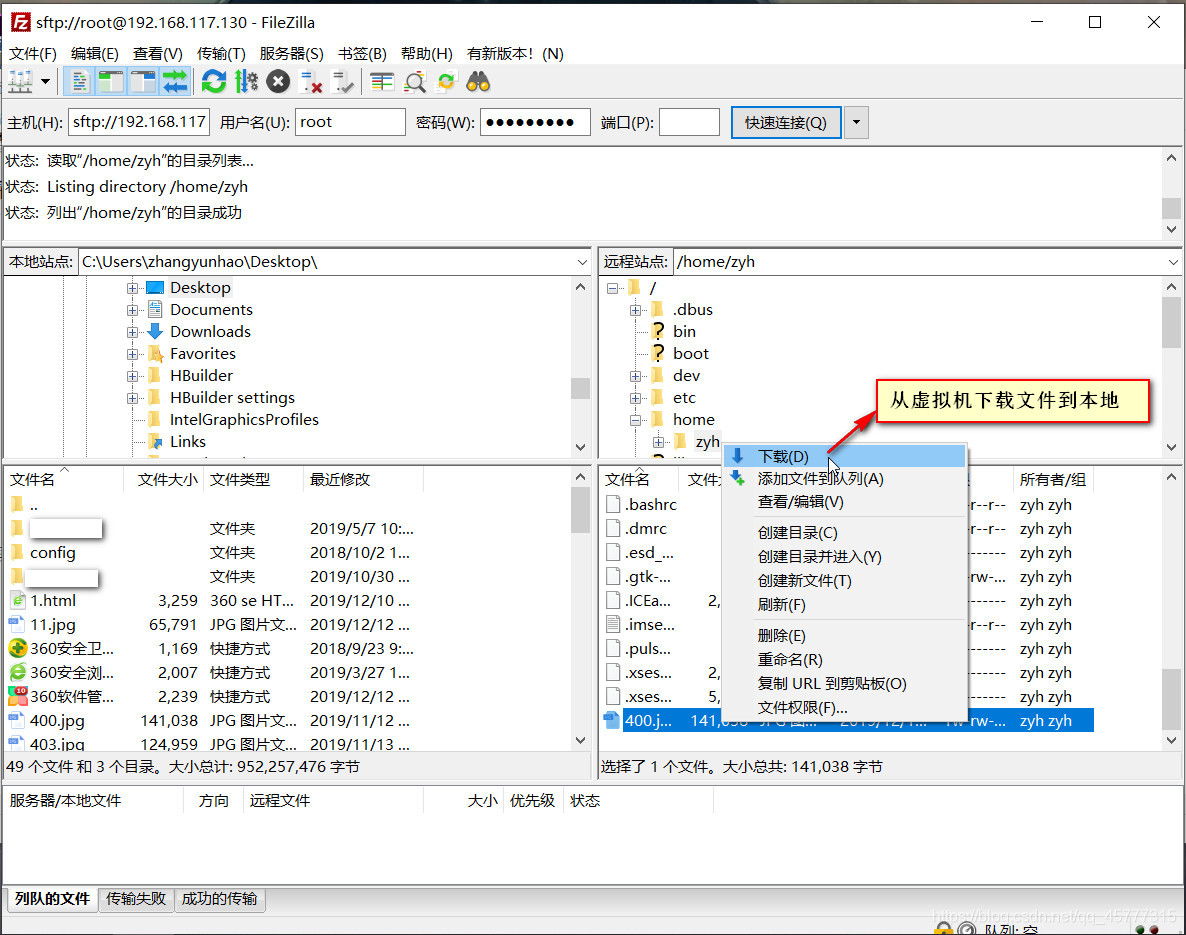Sort local list by 文件大小 column
The height and width of the screenshot is (935, 1186).
163,480
